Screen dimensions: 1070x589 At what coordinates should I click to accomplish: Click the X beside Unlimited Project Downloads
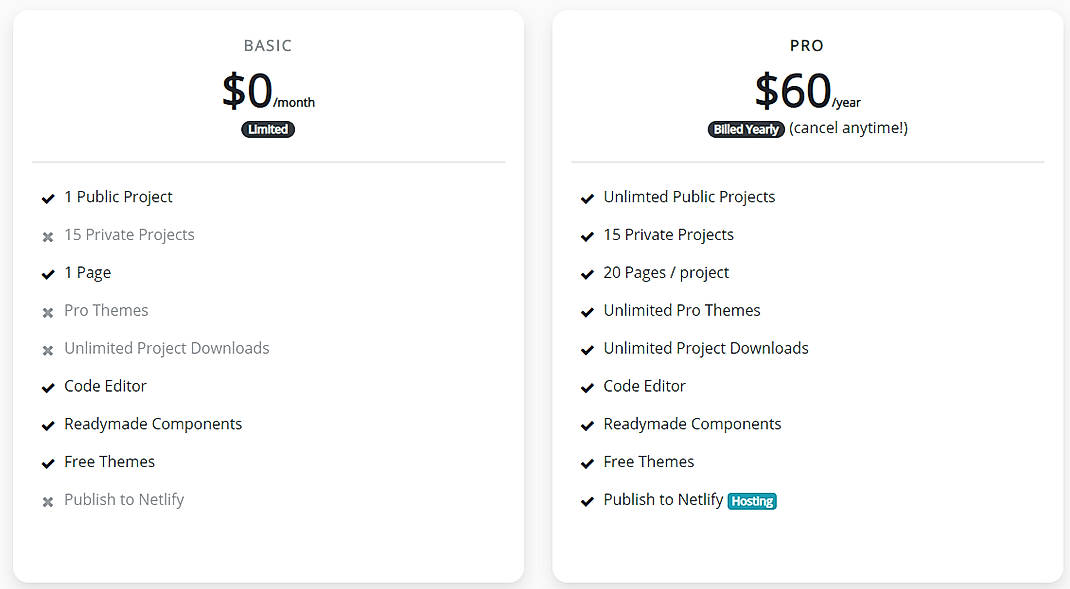click(48, 349)
